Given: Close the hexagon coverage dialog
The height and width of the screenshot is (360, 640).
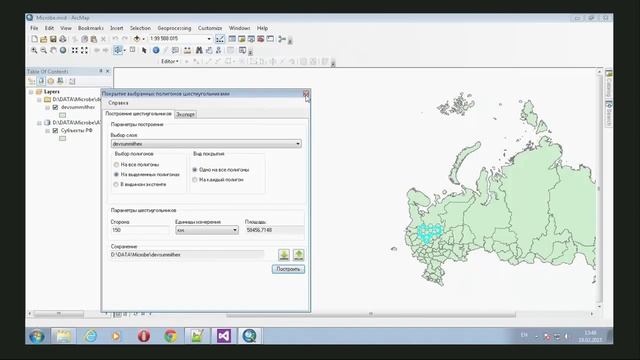Looking at the screenshot, I should pos(306,94).
